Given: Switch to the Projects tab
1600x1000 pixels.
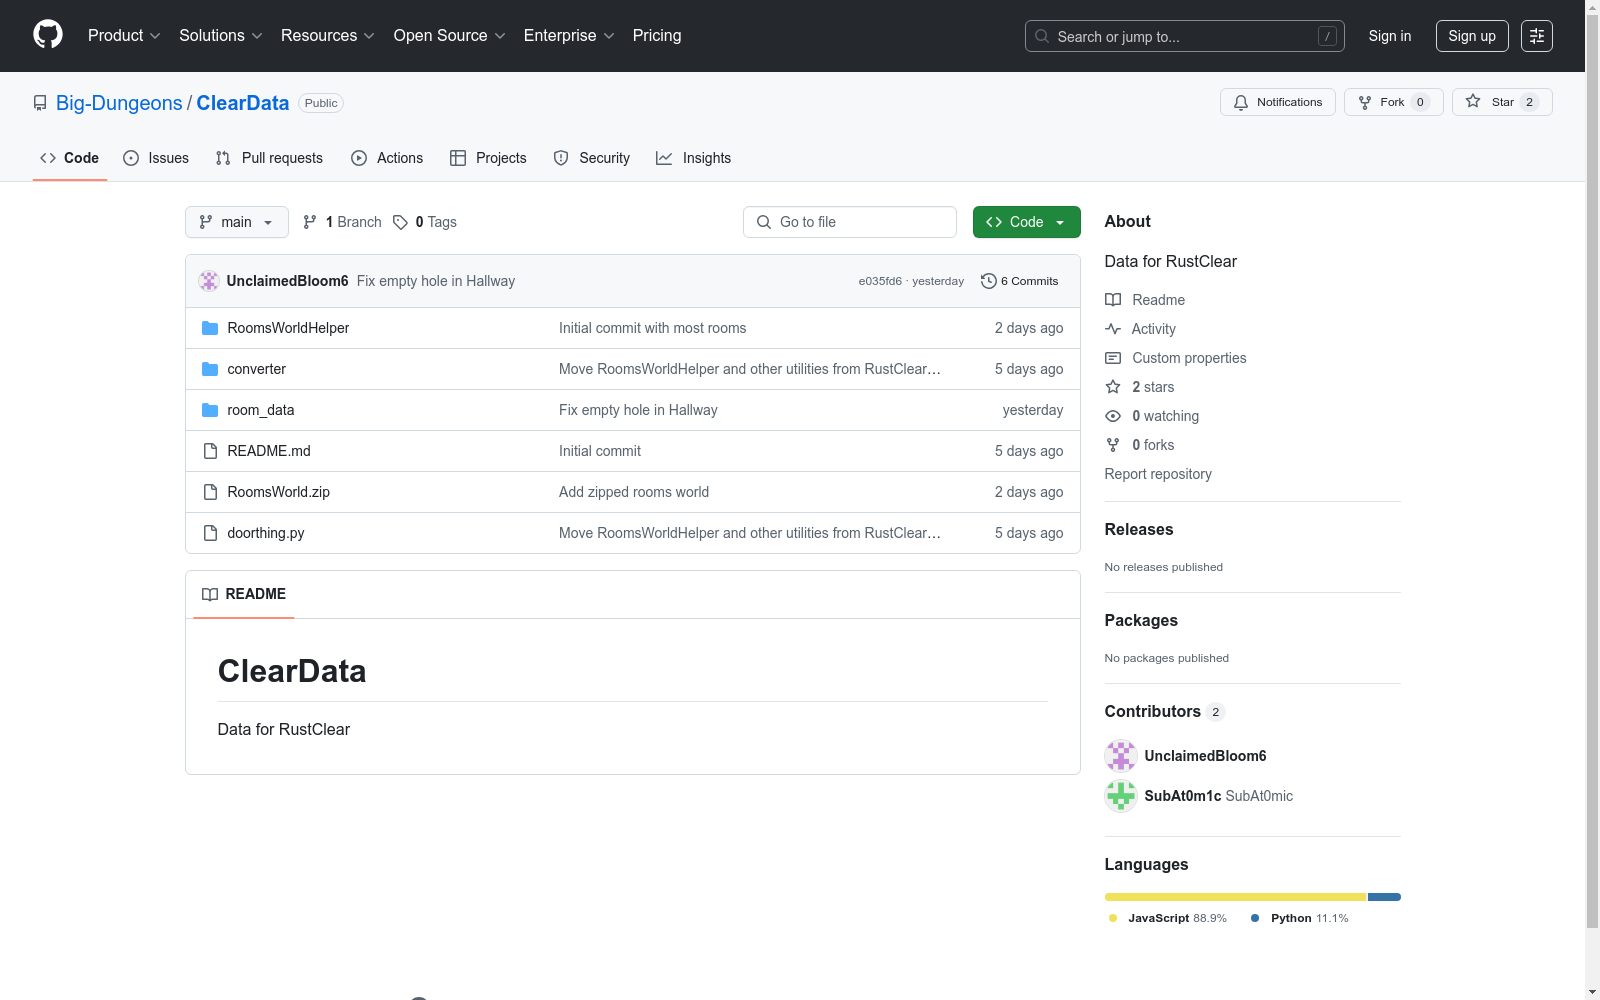Looking at the screenshot, I should click(488, 158).
